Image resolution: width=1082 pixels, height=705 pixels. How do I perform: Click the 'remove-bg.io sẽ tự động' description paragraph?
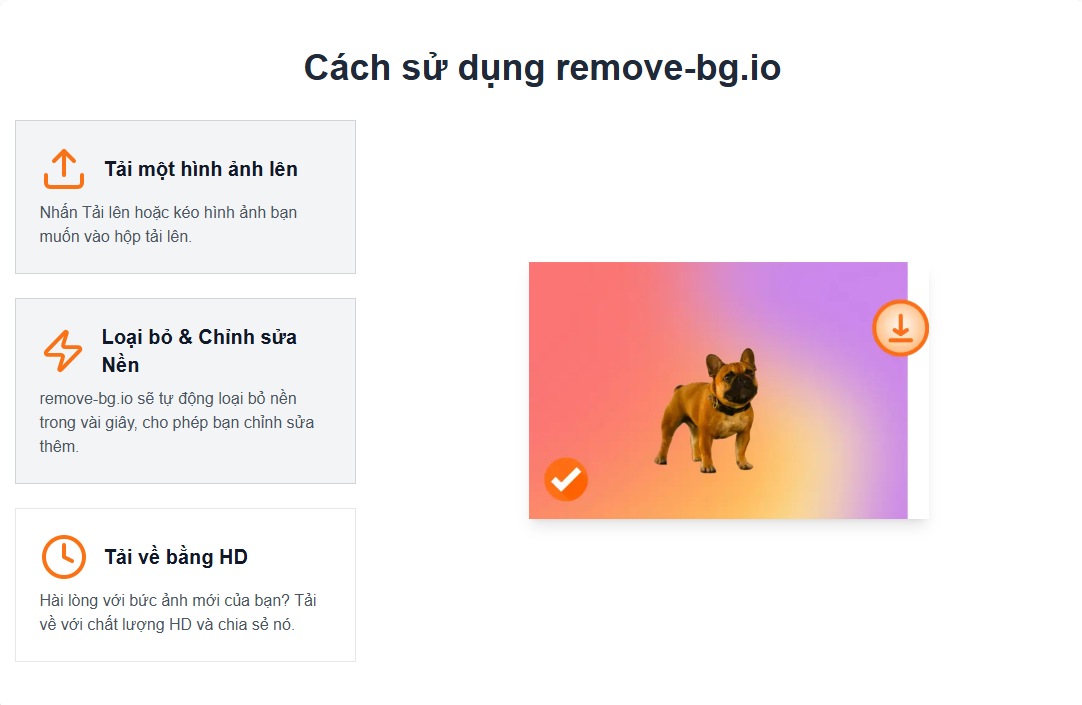pos(177,422)
